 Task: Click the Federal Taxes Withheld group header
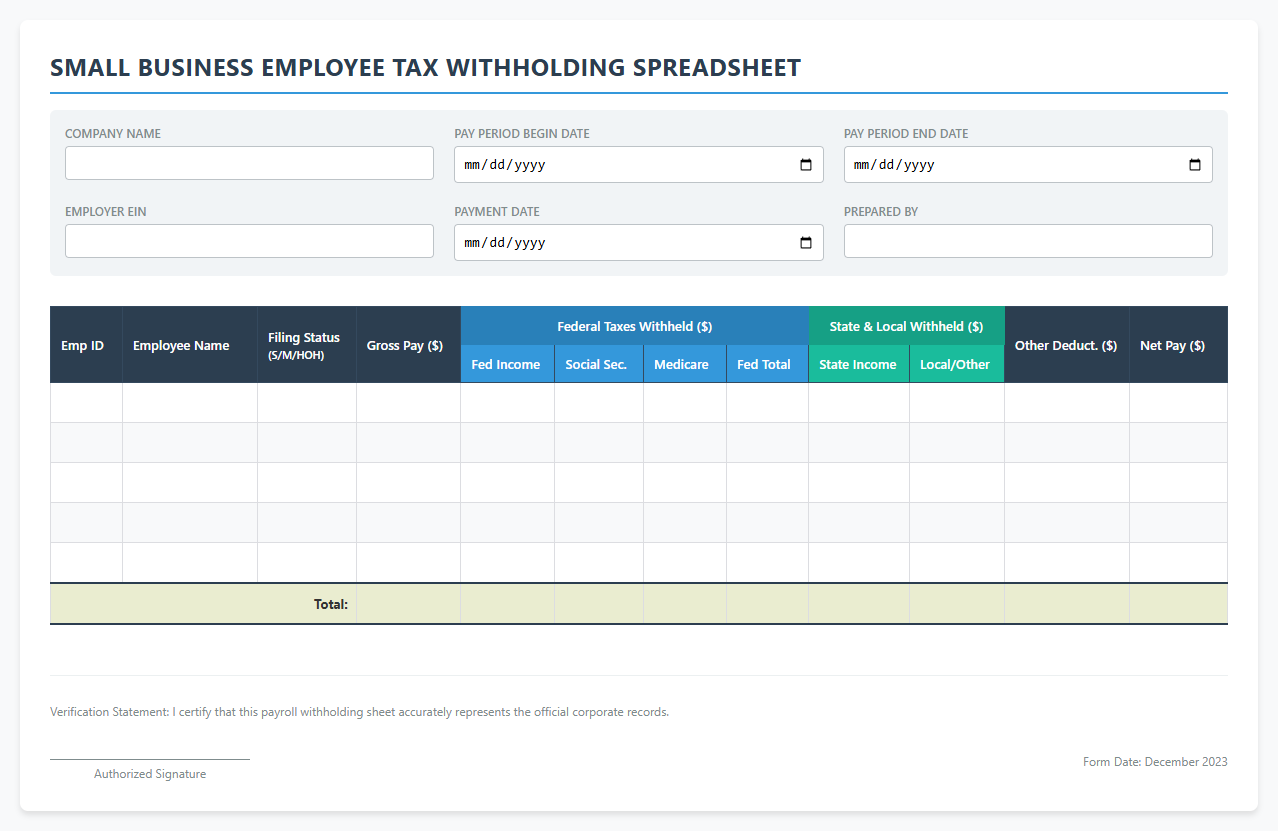pos(634,326)
